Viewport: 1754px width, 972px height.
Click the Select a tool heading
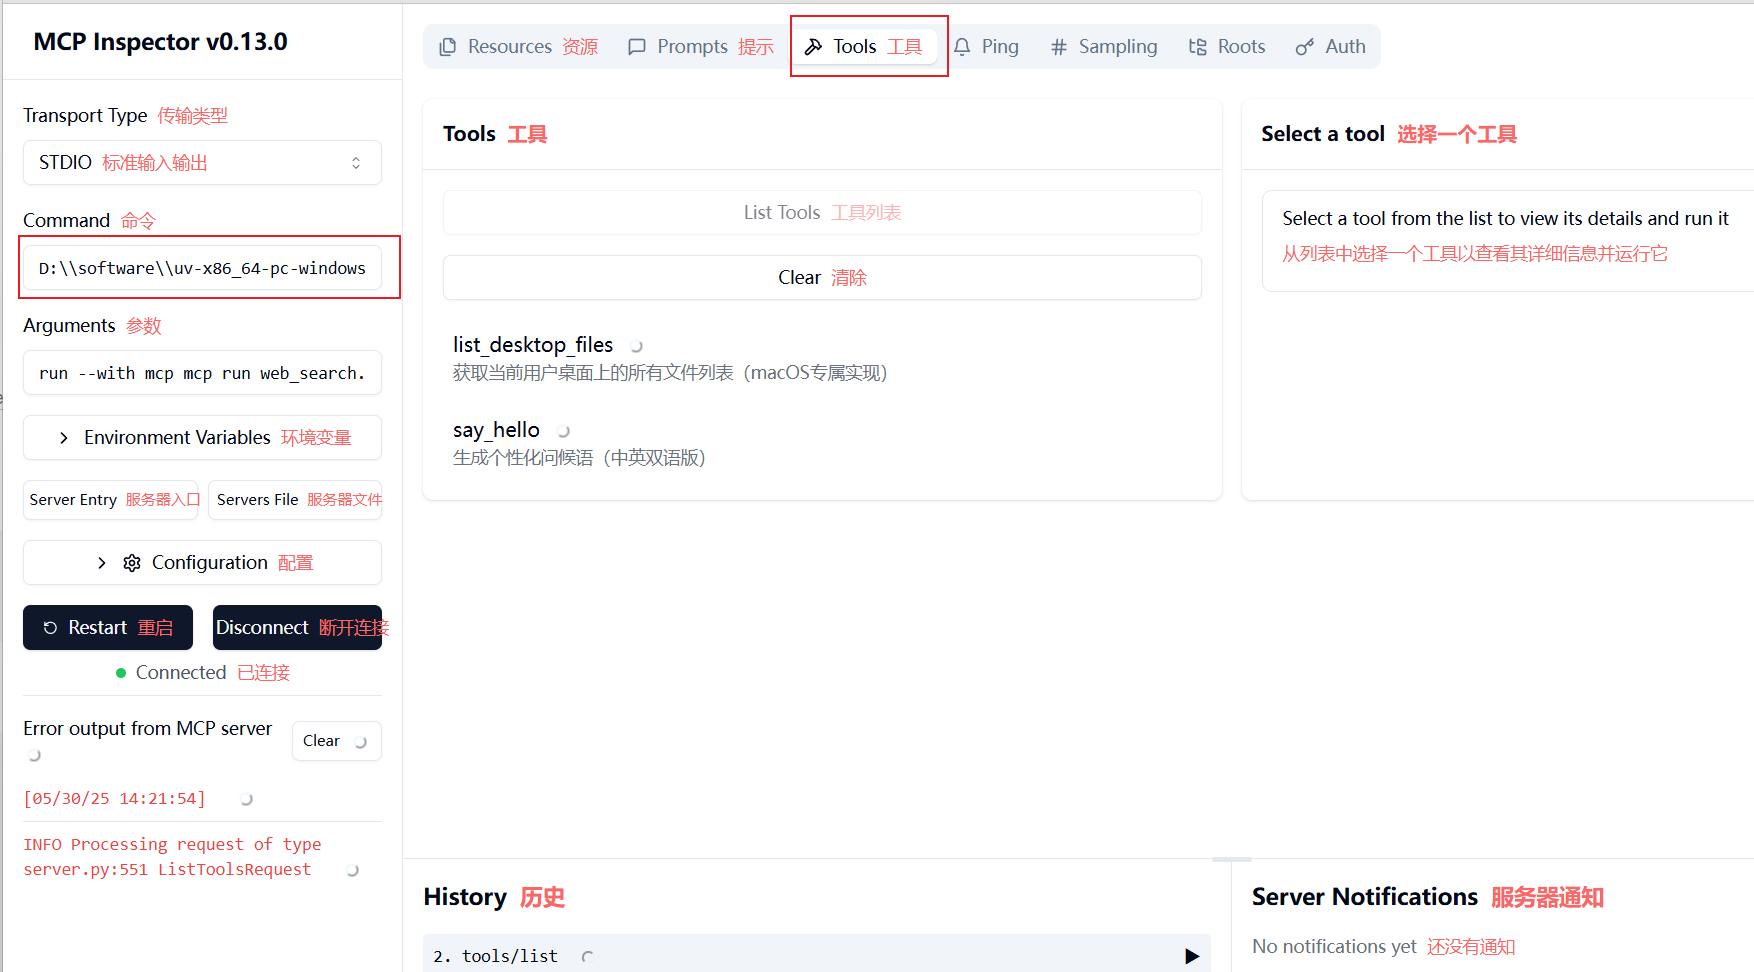coord(1323,134)
